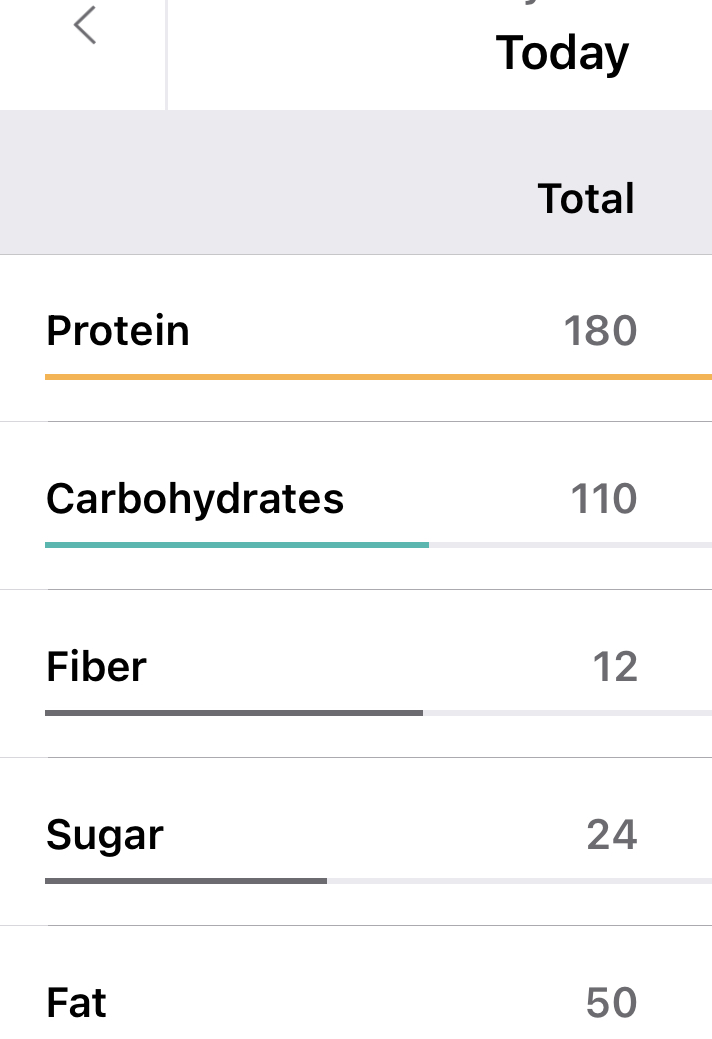This screenshot has width=712, height=1039.
Task: Tap the Fiber total value 12
Action: point(614,666)
